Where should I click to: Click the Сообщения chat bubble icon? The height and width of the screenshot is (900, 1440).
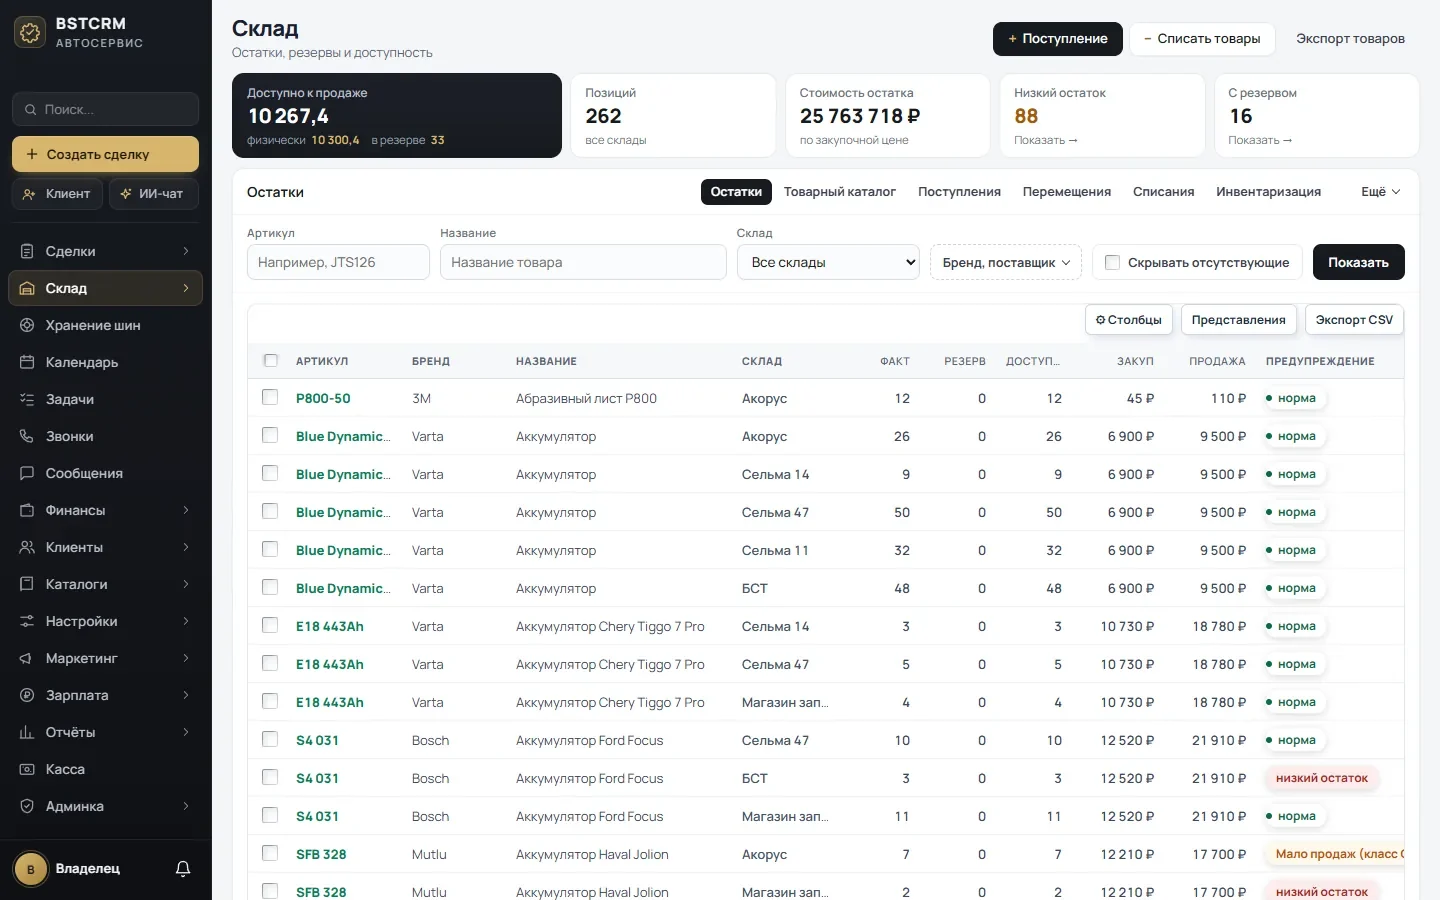pos(27,473)
